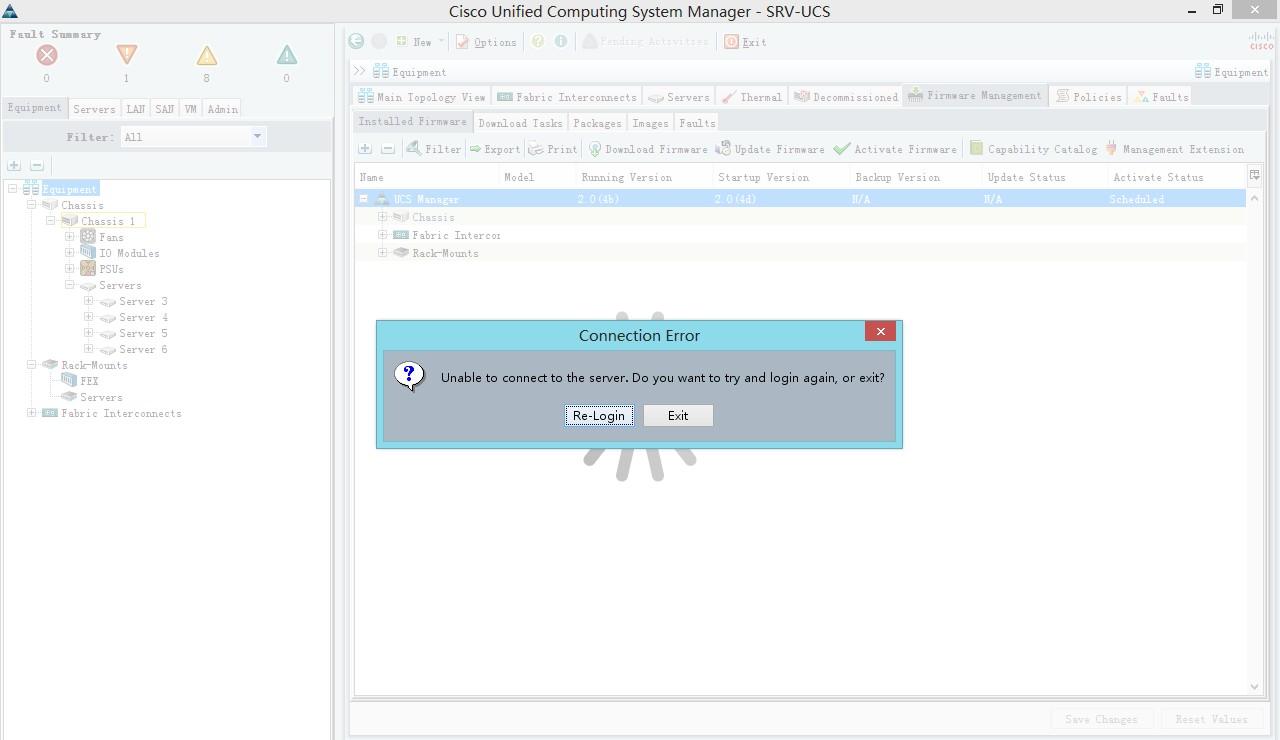Switch to the Servers navigation tab
1280x740 pixels.
[94, 109]
